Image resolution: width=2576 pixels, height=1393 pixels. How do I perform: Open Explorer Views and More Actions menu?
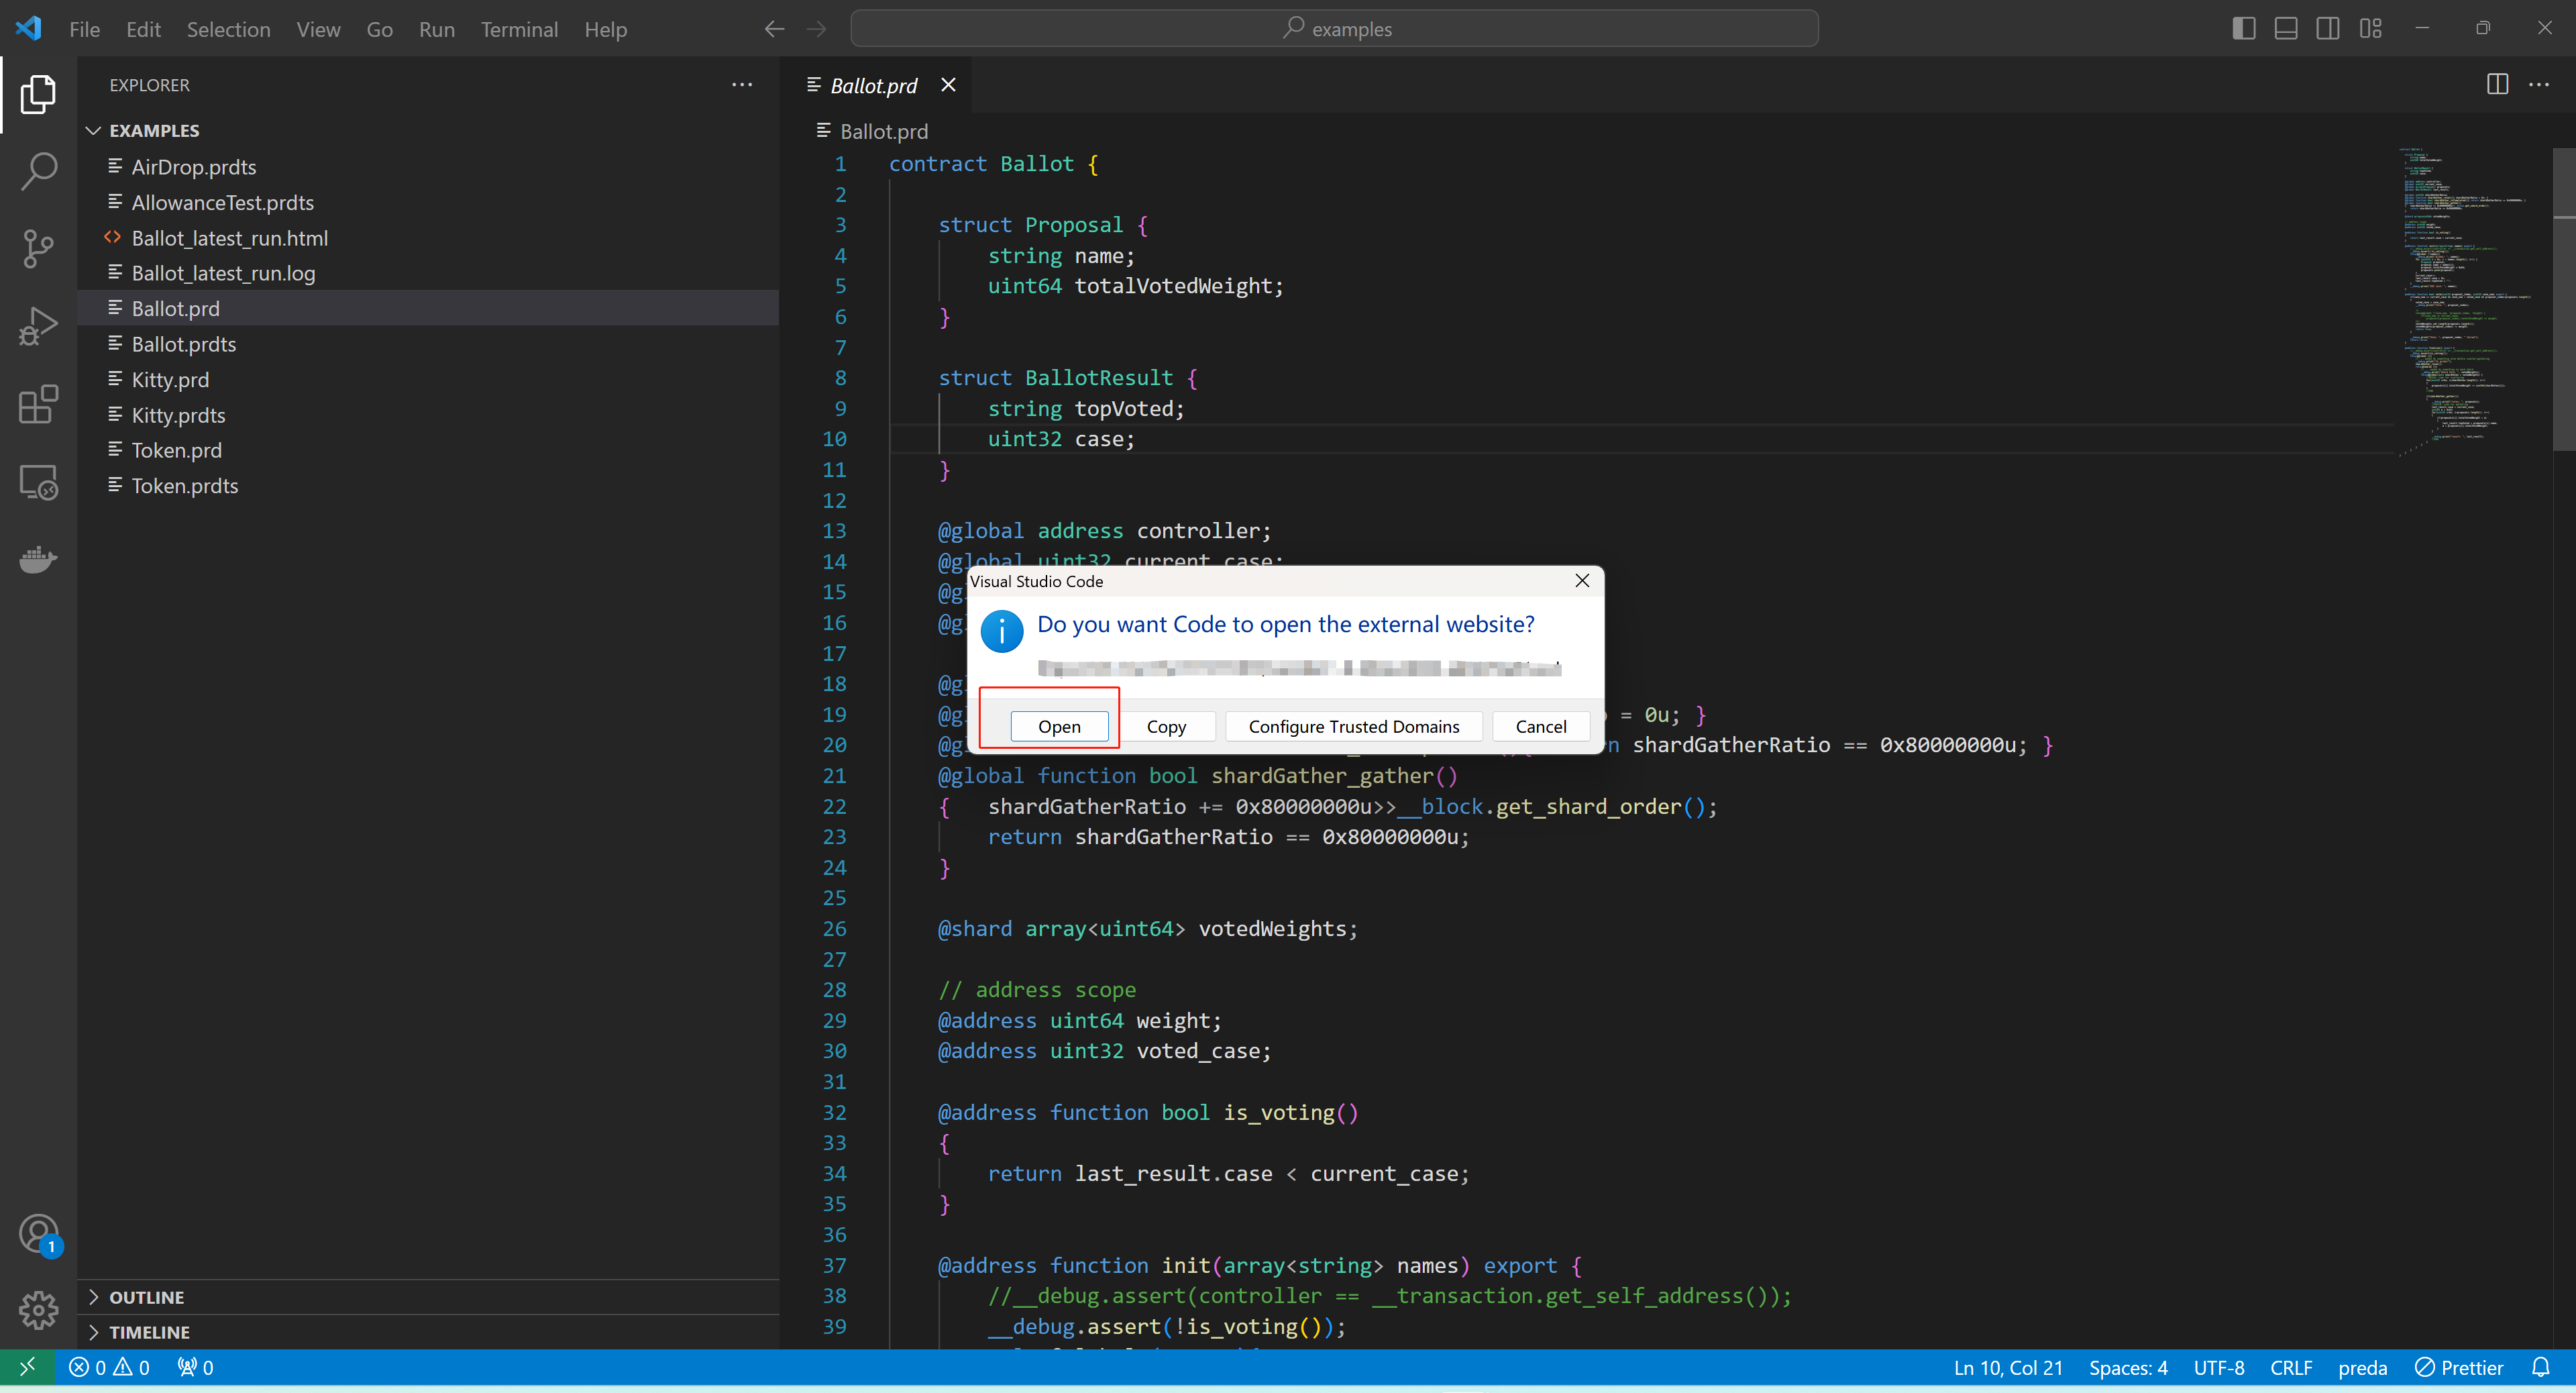[x=741, y=84]
